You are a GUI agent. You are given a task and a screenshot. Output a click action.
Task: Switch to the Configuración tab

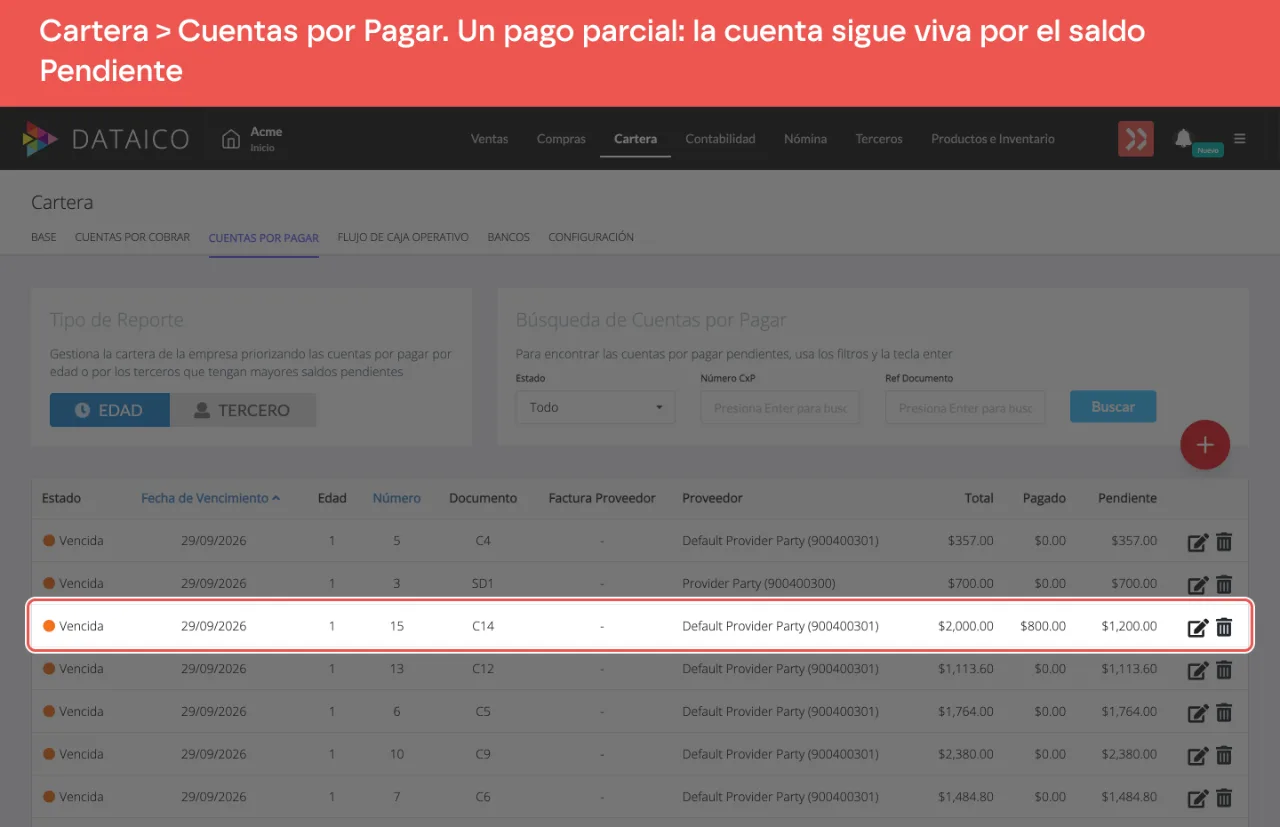(591, 238)
